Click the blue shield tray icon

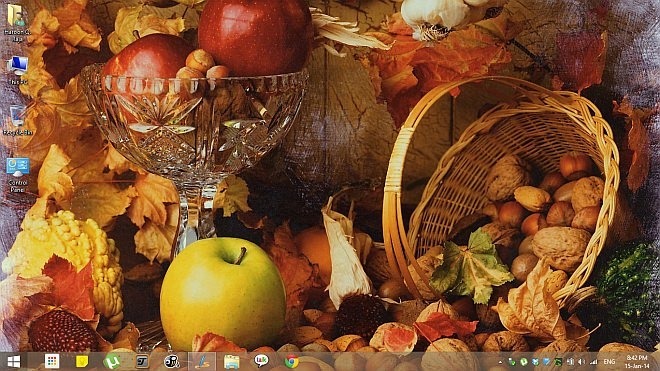click(547, 362)
